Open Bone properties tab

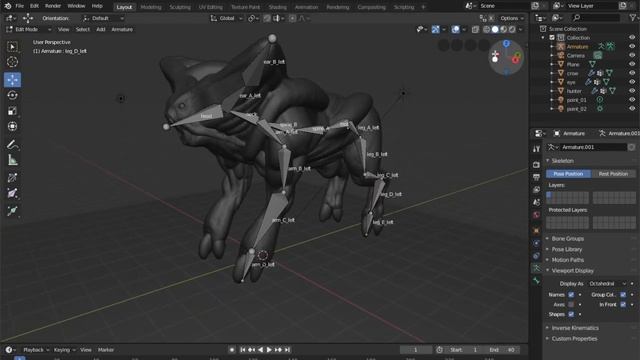[x=536, y=281]
